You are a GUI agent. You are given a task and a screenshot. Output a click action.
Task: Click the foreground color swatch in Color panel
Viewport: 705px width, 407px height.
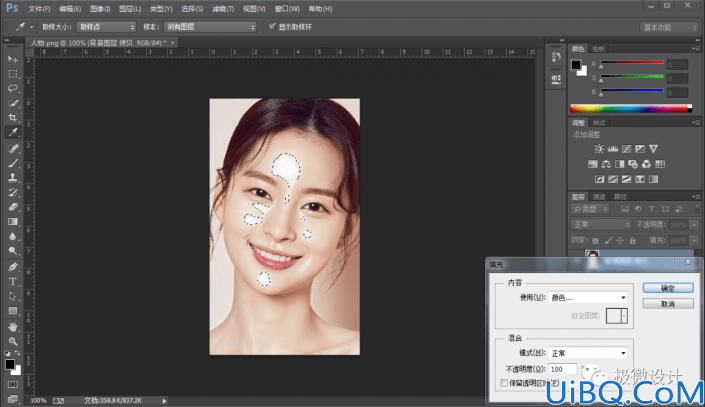point(576,65)
